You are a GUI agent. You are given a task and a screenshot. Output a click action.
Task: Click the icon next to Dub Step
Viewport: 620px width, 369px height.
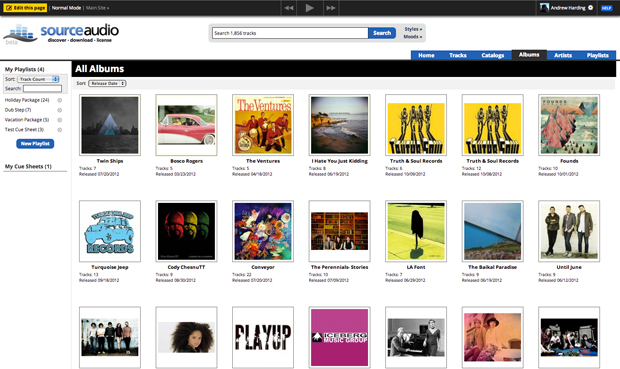(60, 110)
